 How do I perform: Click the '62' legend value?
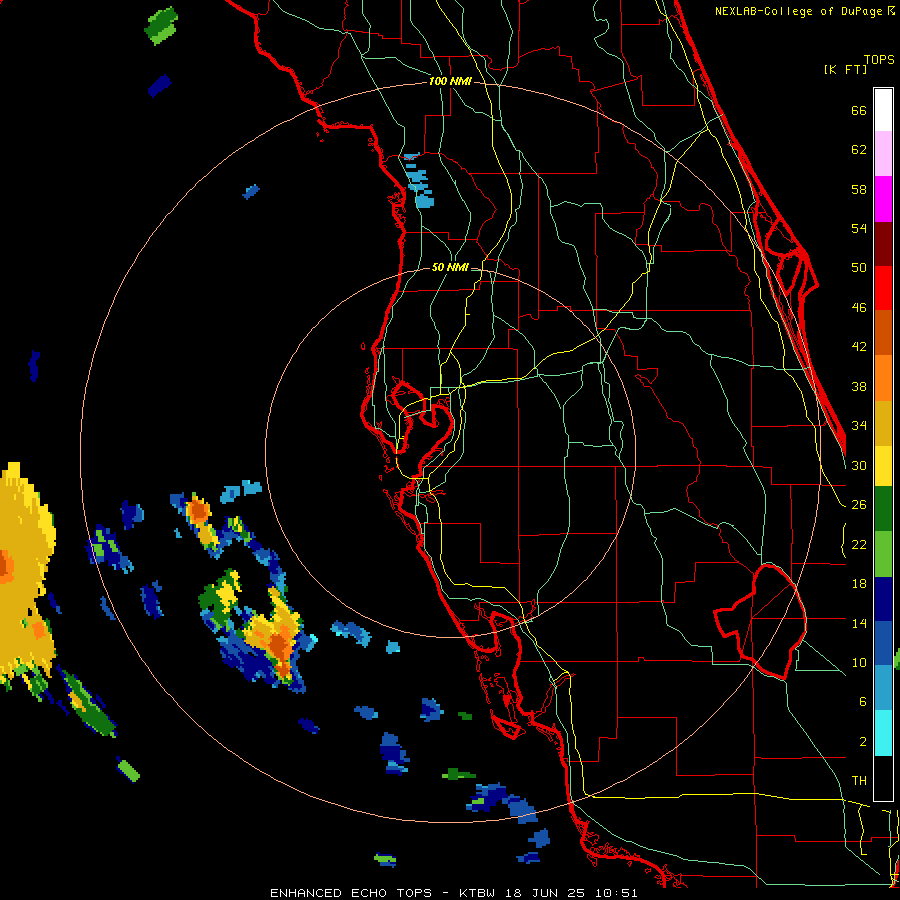point(859,150)
